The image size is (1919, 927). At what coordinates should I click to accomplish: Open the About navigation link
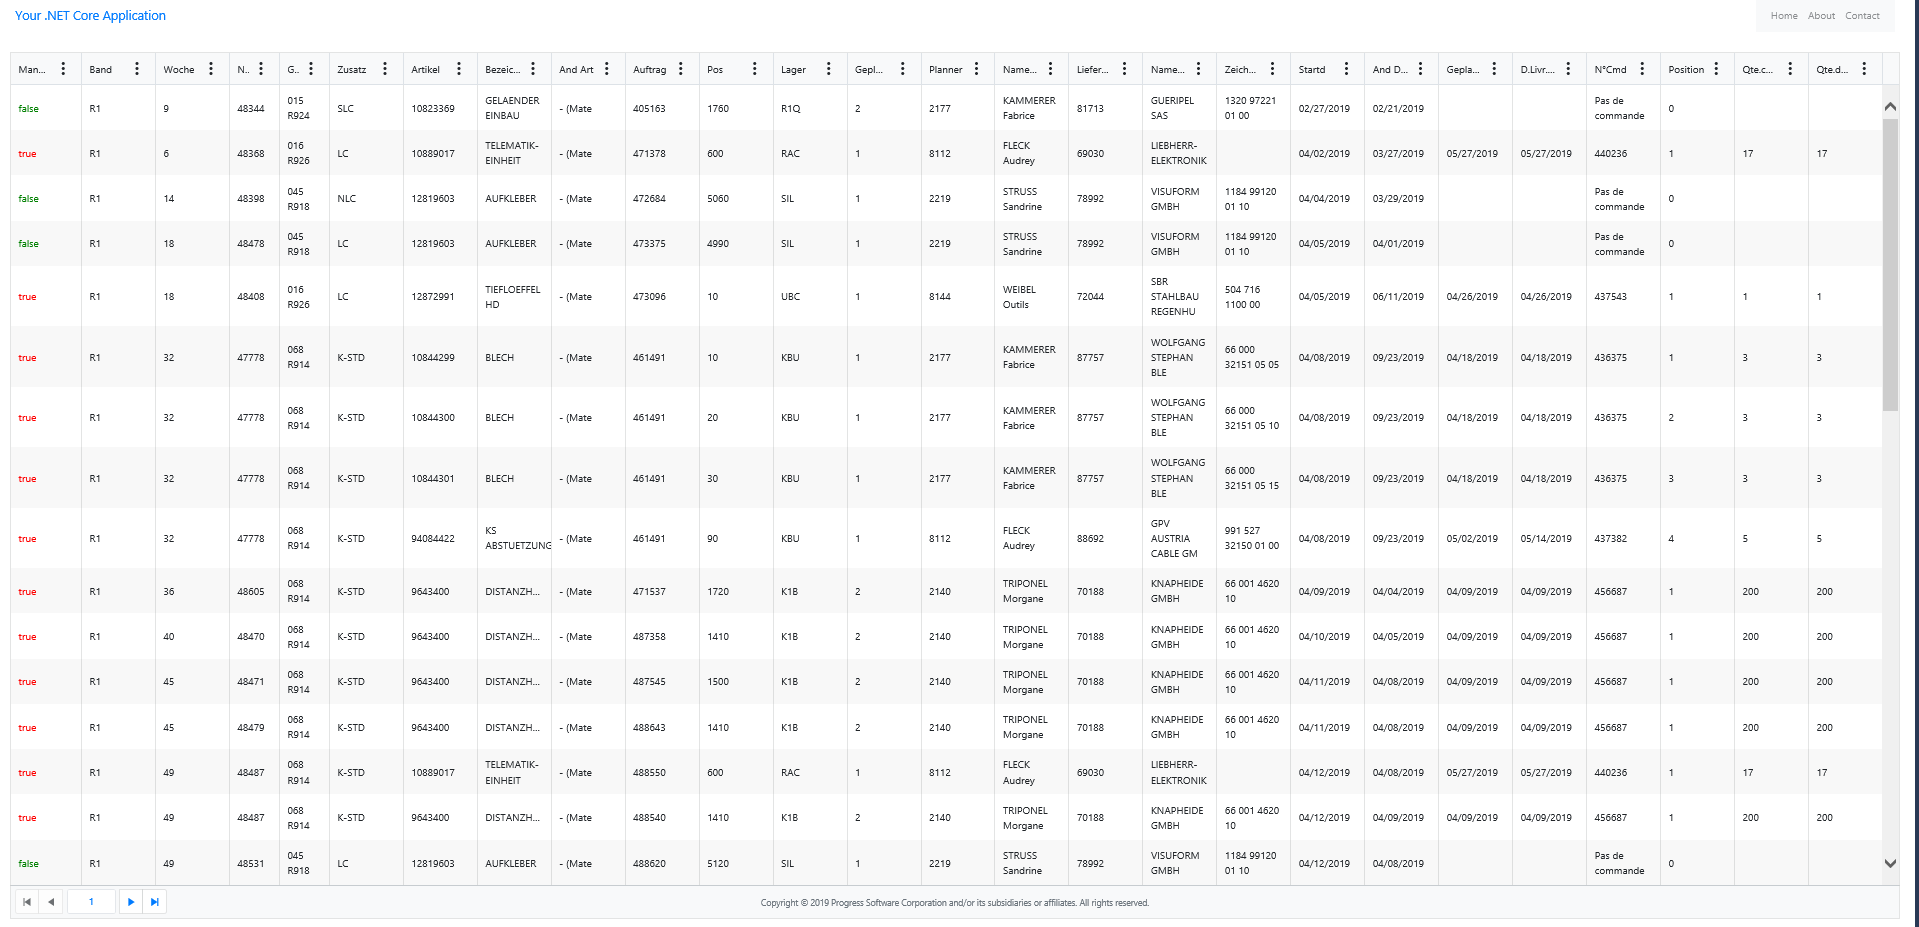click(x=1822, y=16)
